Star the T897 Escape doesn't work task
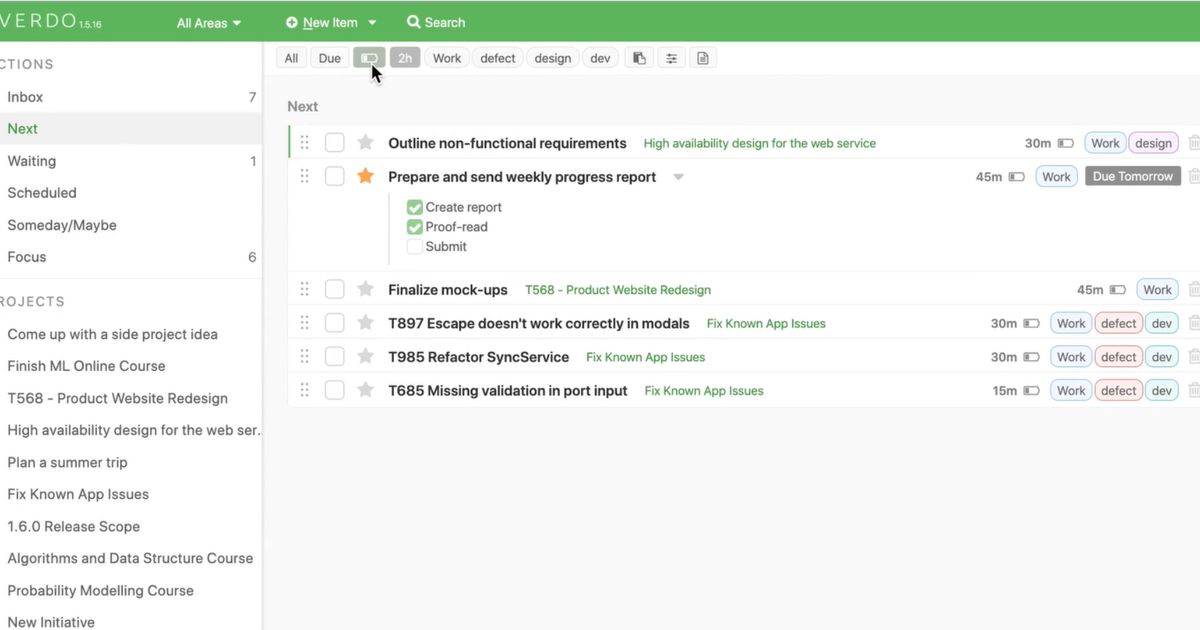The height and width of the screenshot is (630, 1200). click(x=365, y=323)
